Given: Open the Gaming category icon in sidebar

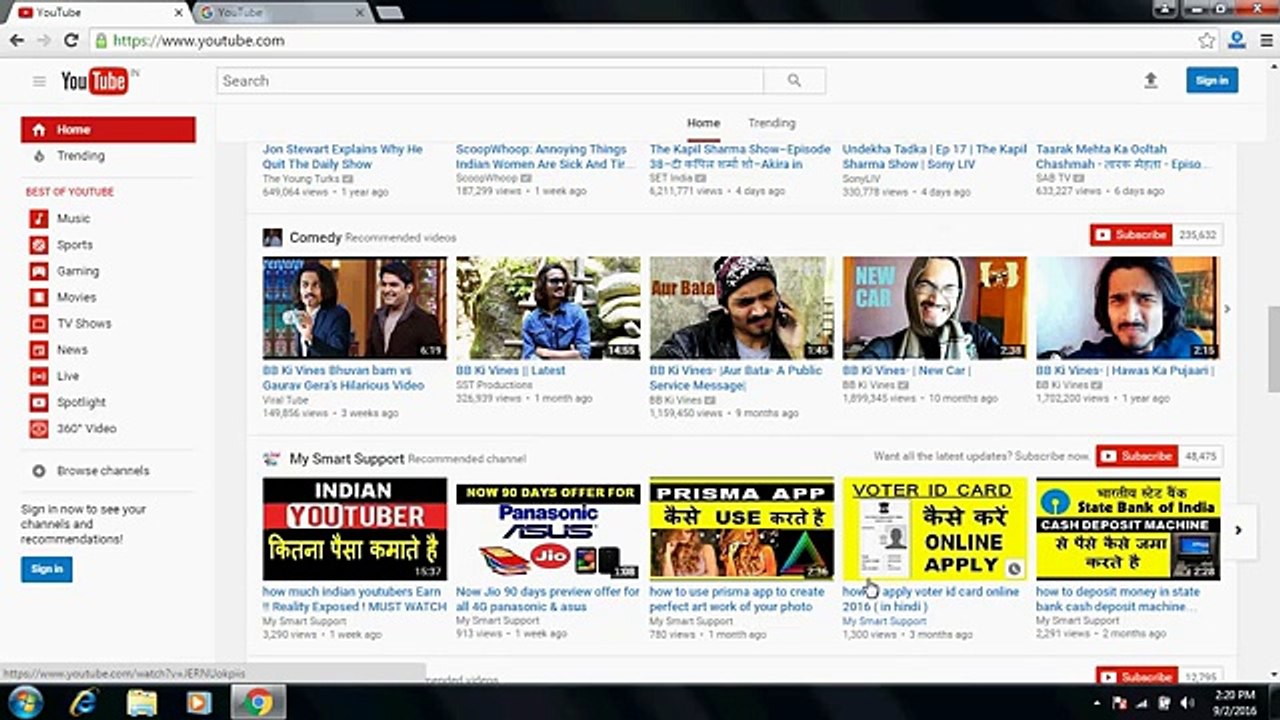Looking at the screenshot, I should [39, 271].
